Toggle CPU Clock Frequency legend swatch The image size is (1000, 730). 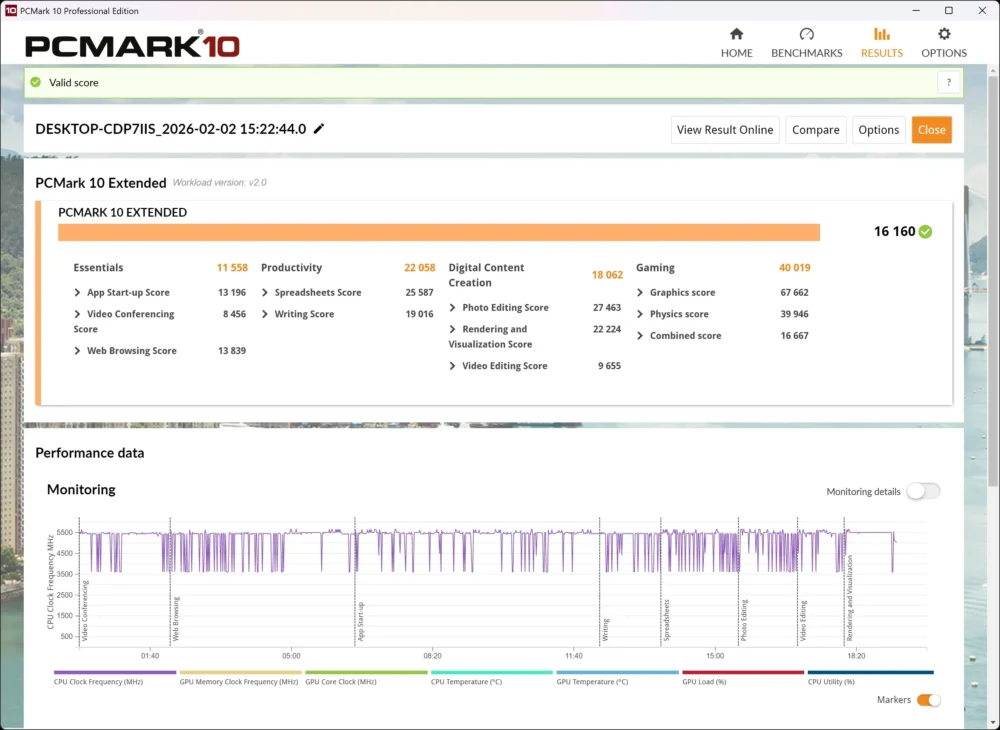(x=115, y=672)
